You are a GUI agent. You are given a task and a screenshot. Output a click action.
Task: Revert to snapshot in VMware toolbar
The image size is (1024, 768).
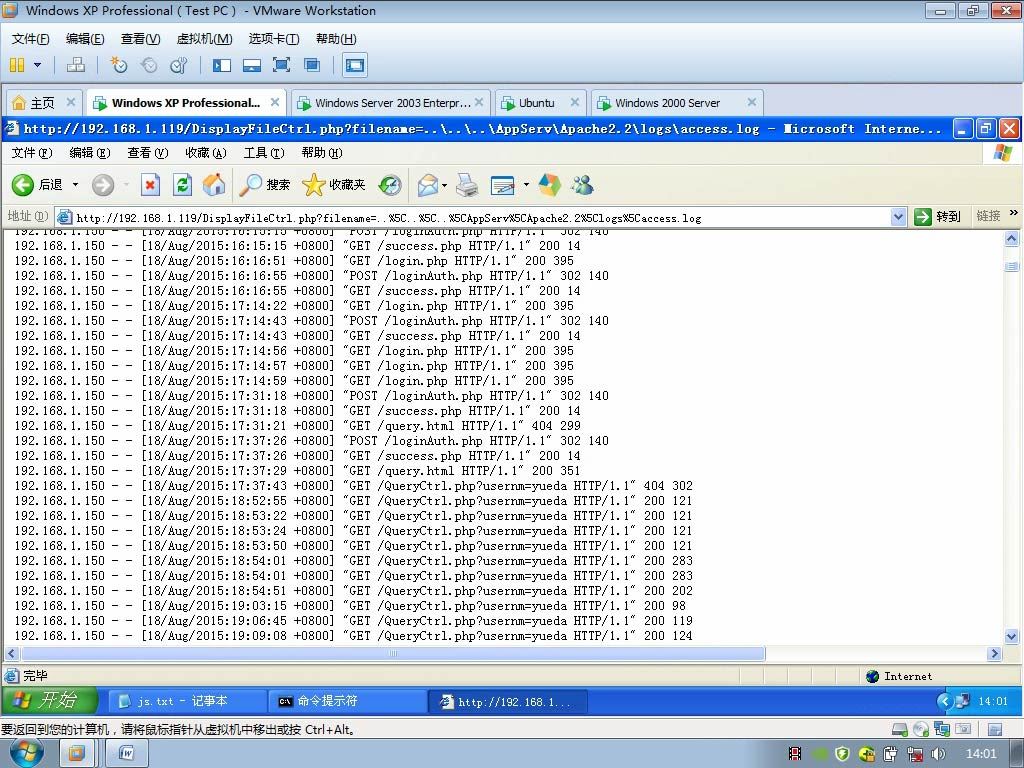(x=149, y=65)
